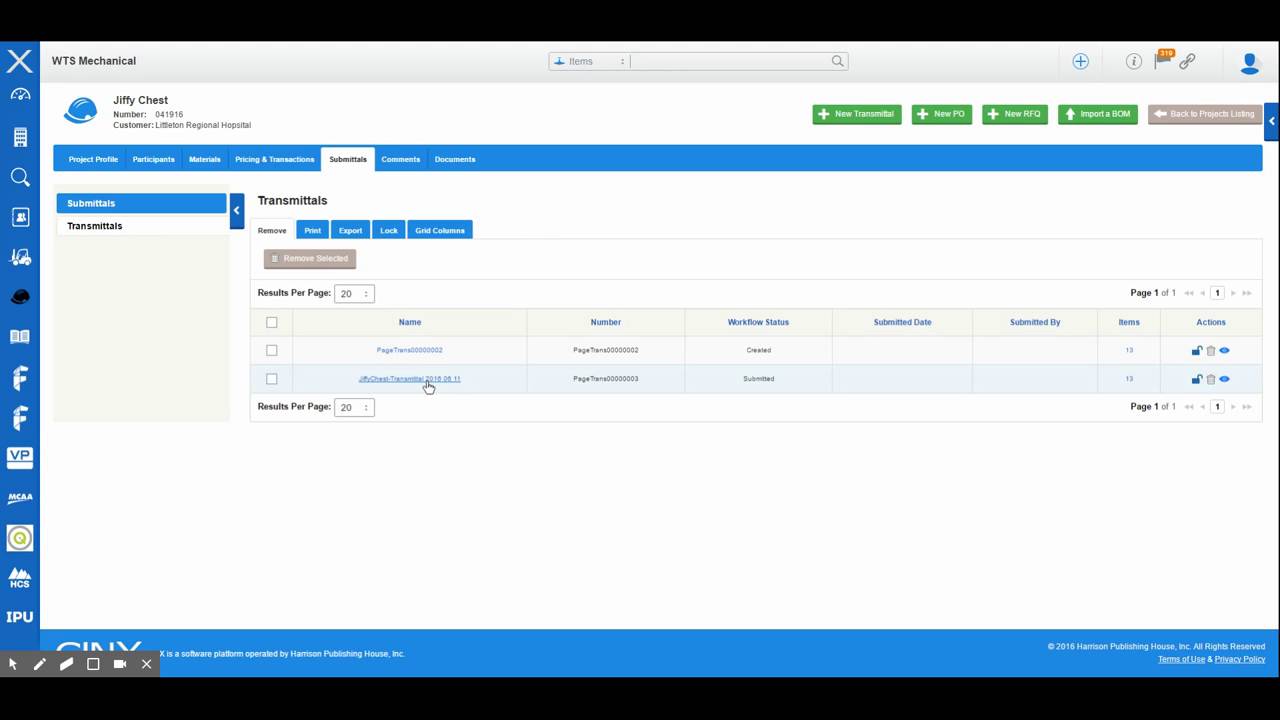The image size is (1280, 720).
Task: Open the Items search category dropdown
Action: pyautogui.click(x=588, y=61)
